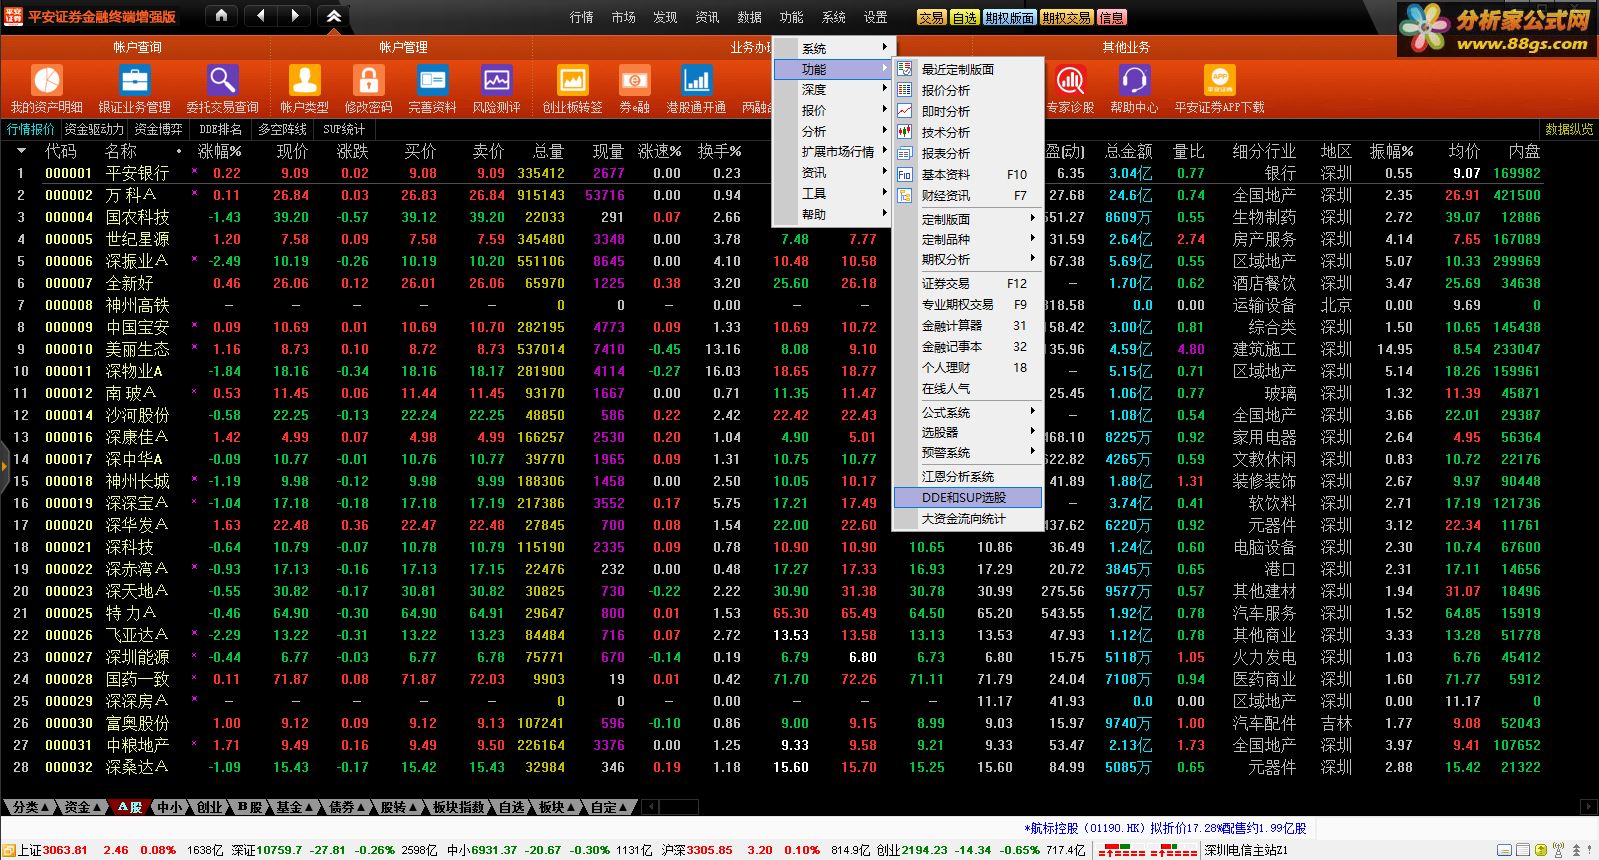Expand 定制版面 submenu

pyautogui.click(x=968, y=219)
